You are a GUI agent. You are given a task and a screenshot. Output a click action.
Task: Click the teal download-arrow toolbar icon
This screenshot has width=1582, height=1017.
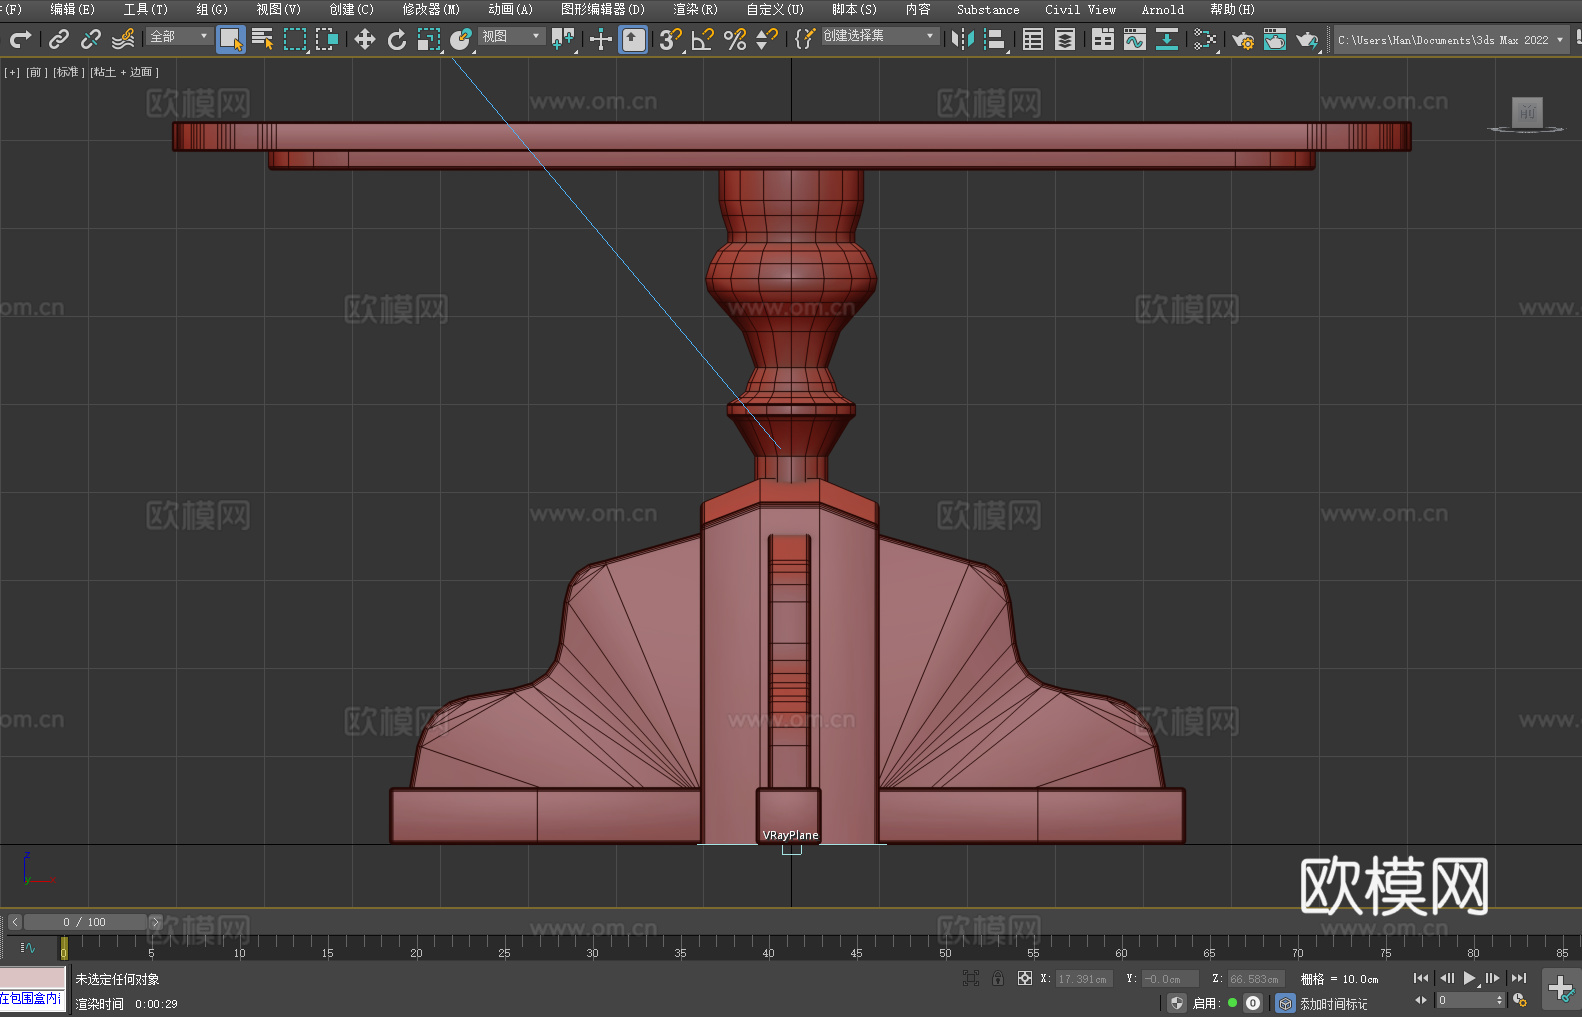(x=1167, y=39)
